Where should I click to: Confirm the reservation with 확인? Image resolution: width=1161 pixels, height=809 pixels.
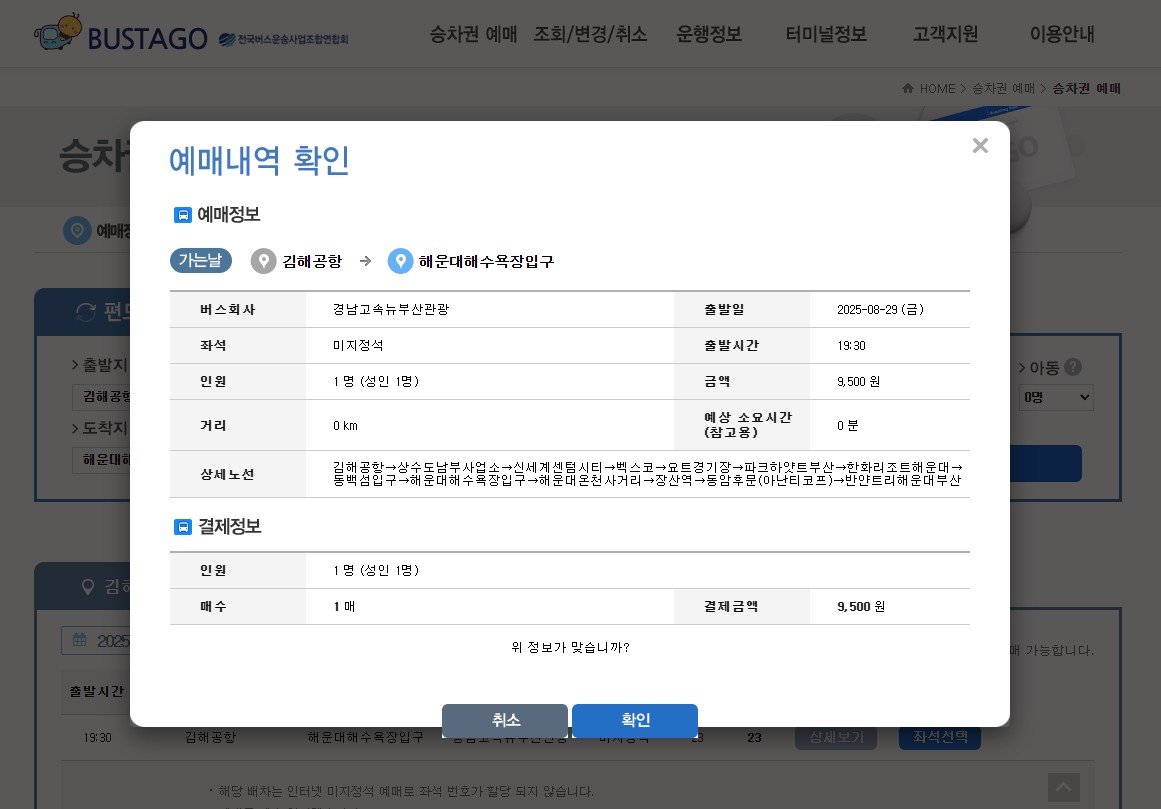pyautogui.click(x=636, y=720)
